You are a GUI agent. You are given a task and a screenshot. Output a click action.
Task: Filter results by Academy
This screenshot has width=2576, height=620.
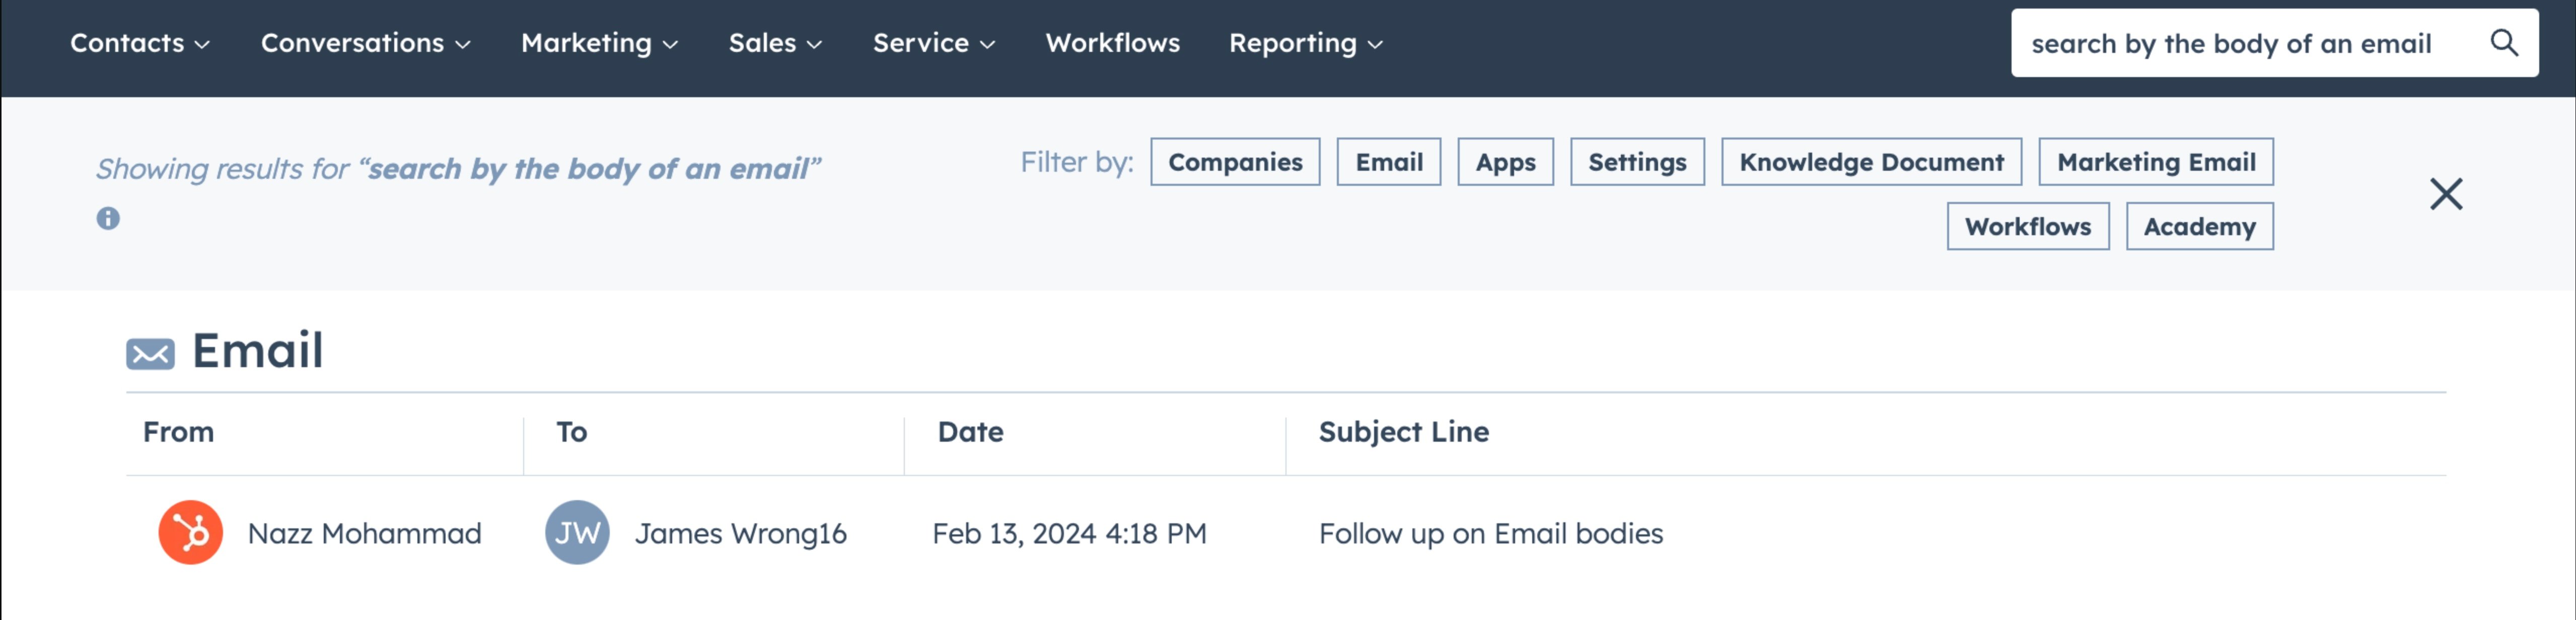[2199, 226]
